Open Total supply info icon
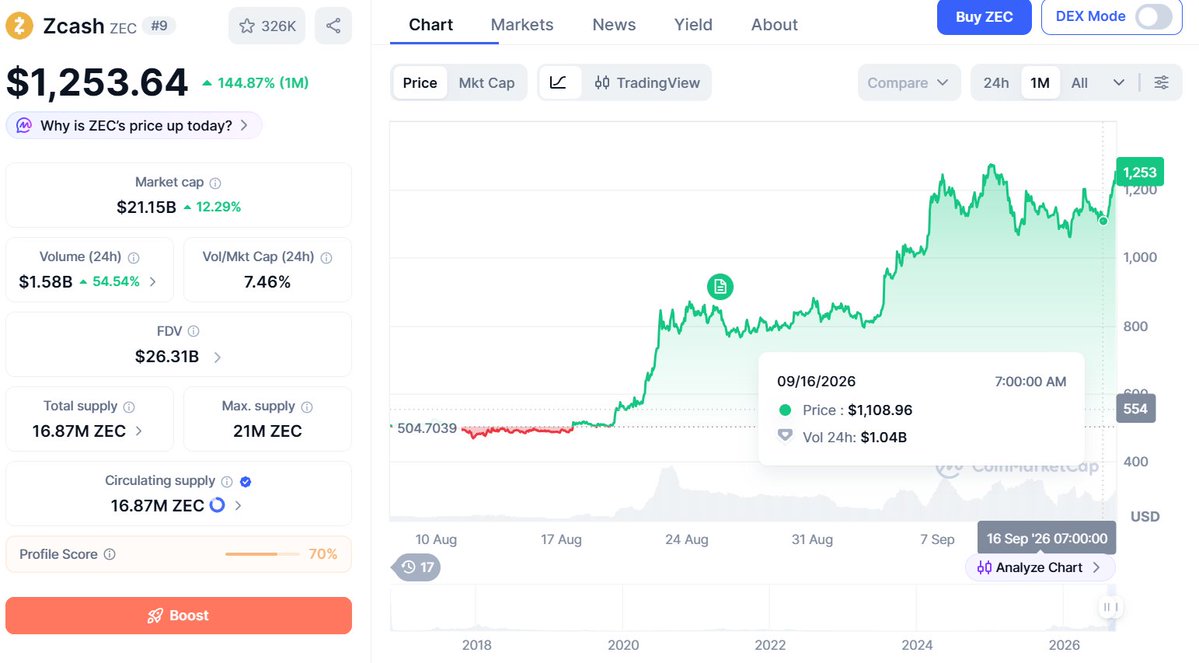 point(129,407)
